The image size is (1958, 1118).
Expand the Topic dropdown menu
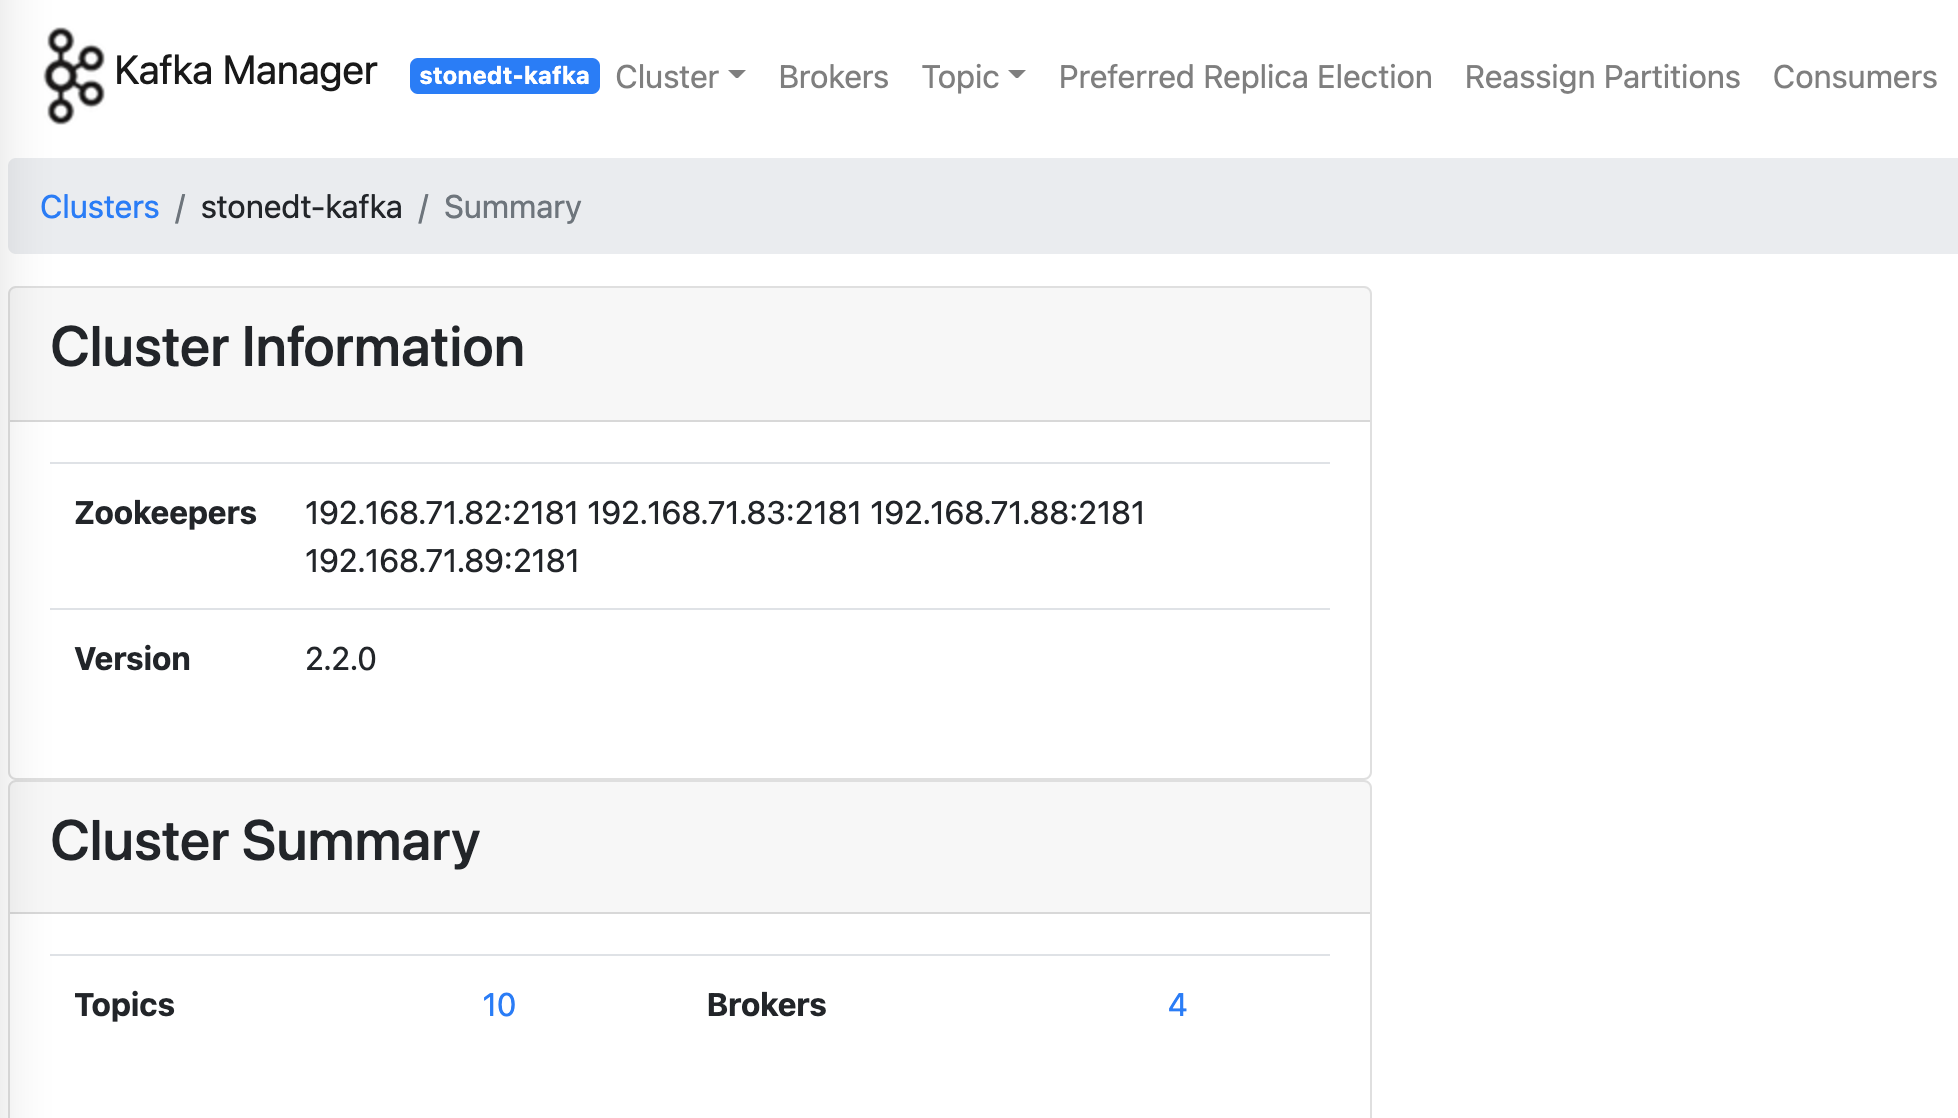973,77
